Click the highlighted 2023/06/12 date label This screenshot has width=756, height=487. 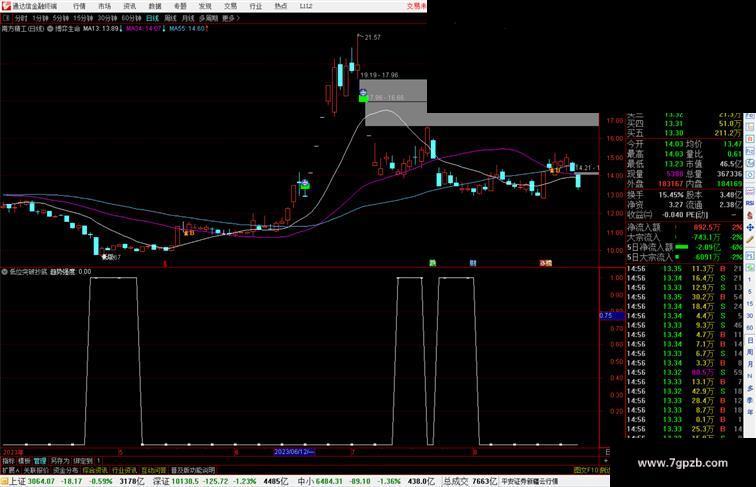pyautogui.click(x=294, y=452)
